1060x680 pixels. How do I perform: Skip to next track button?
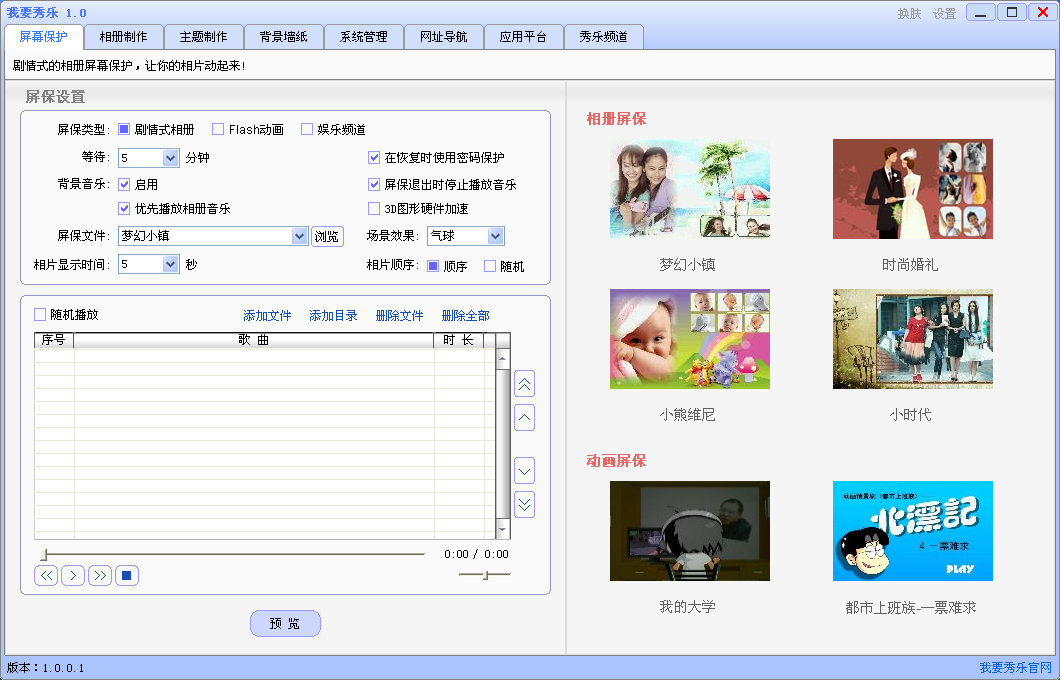click(100, 575)
